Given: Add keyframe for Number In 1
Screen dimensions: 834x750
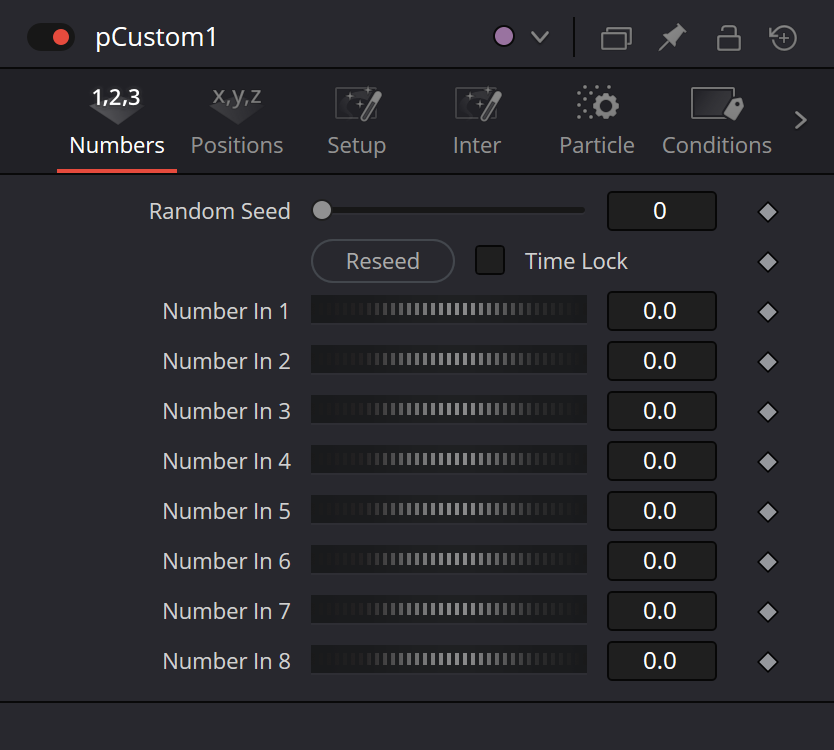Looking at the screenshot, I should coord(768,312).
